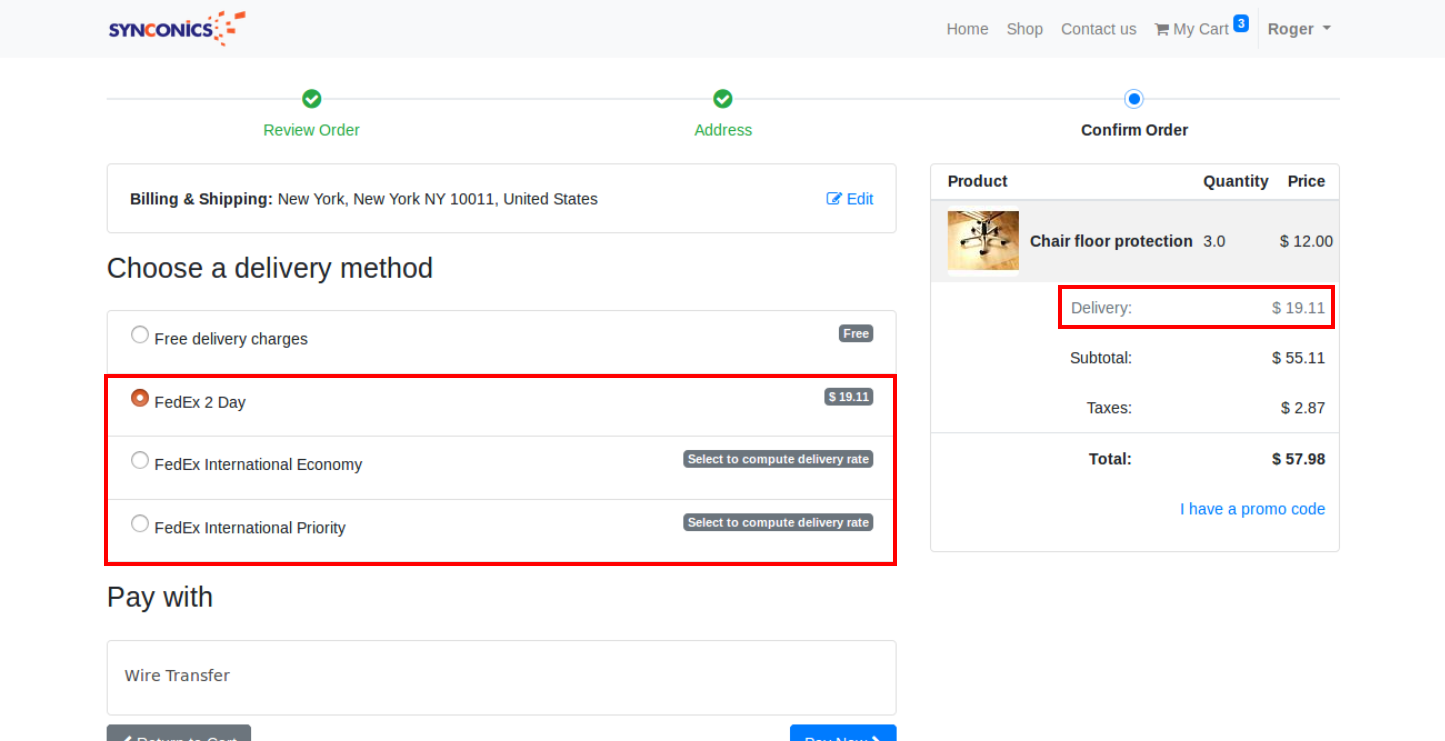The image size is (1445, 741).
Task: Click the Edit pencil icon for billing address
Action: pos(834,199)
